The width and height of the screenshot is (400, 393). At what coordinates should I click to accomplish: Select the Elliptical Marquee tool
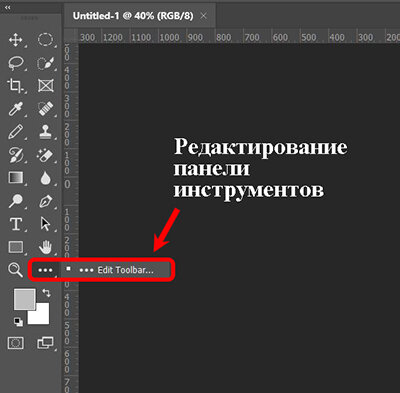click(x=45, y=40)
